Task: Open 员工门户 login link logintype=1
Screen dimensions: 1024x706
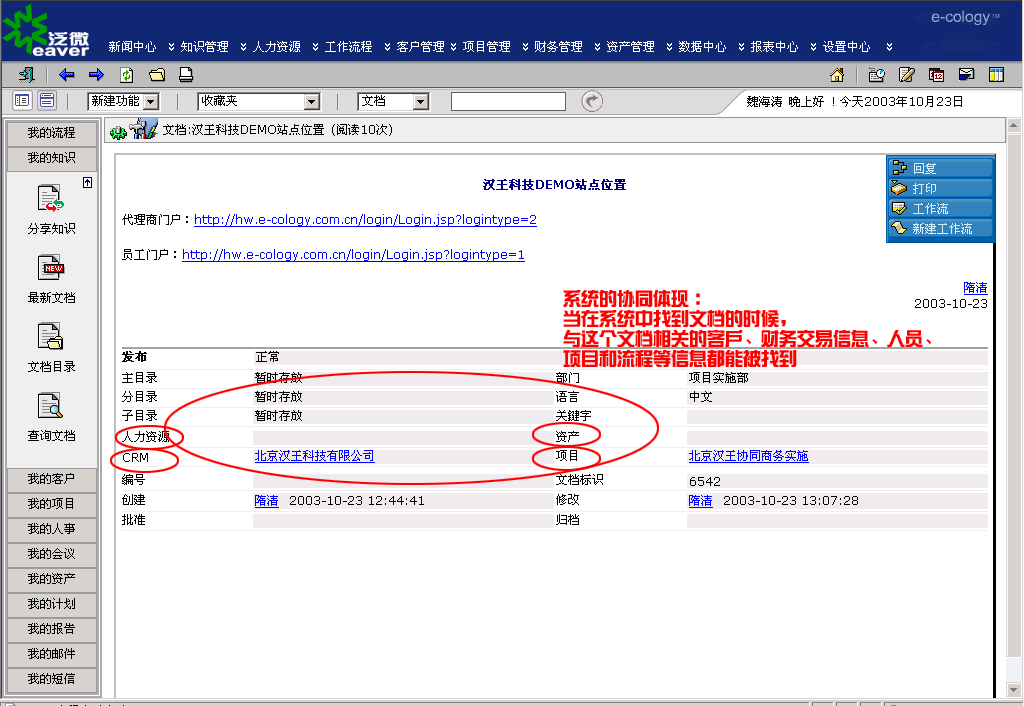Action: pos(353,255)
